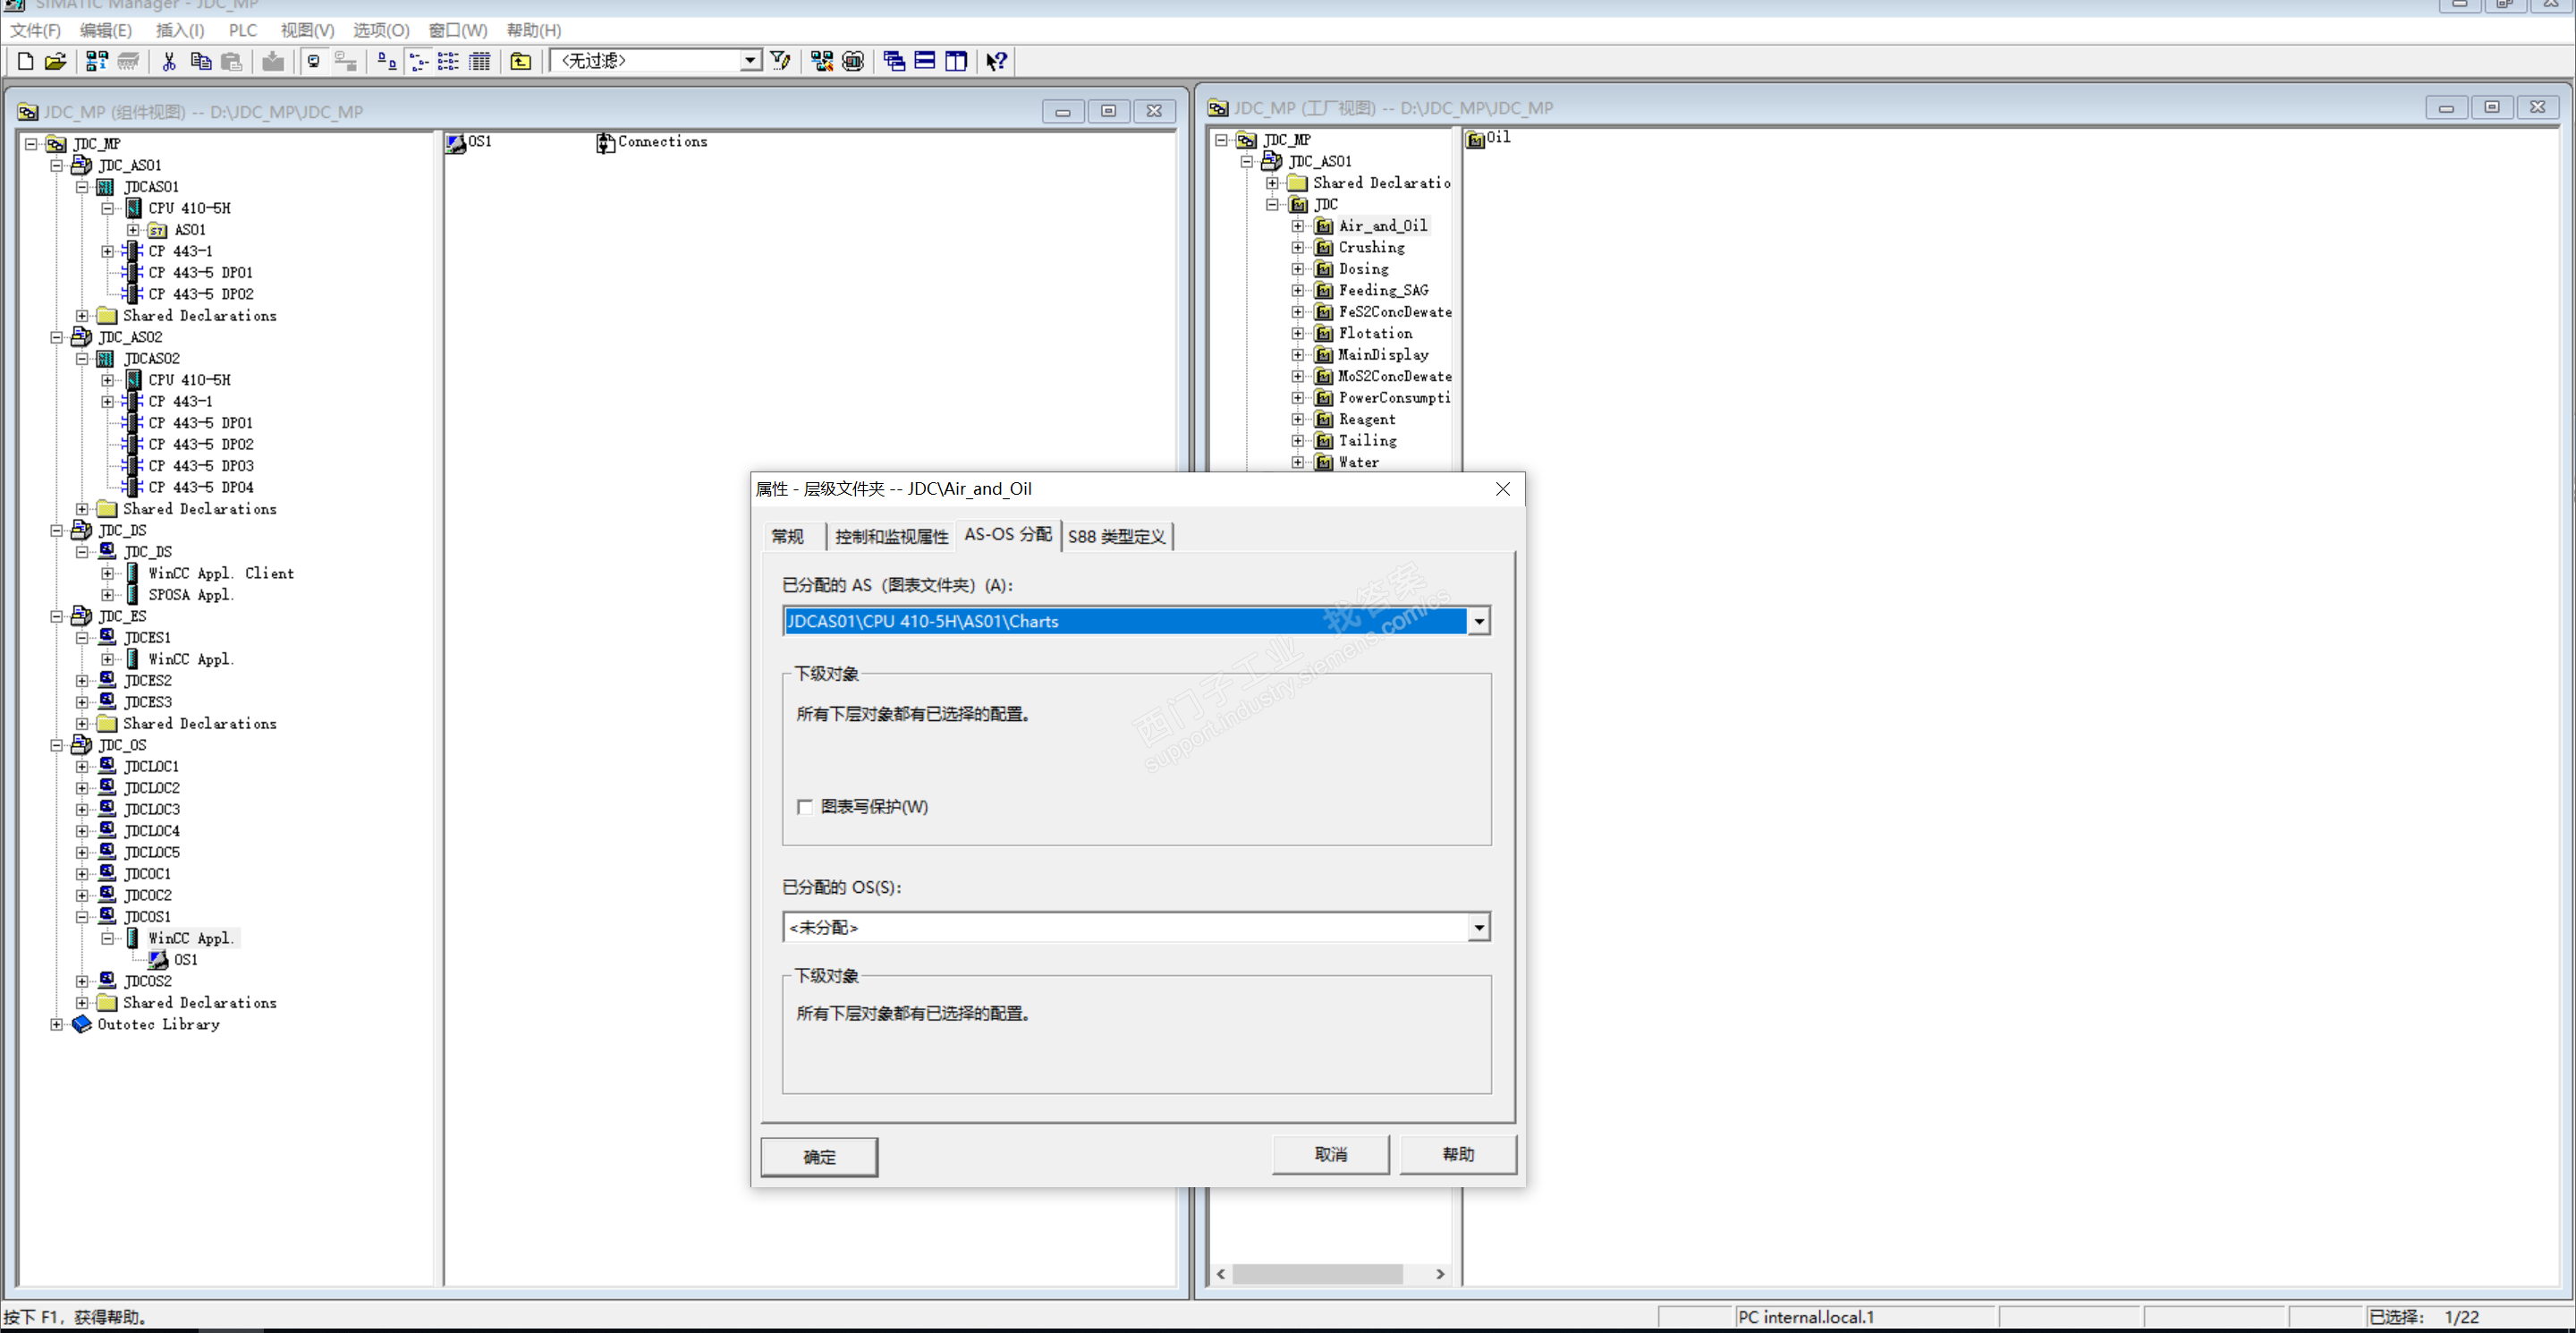Open the assigned AS charts dropdown

1478,621
